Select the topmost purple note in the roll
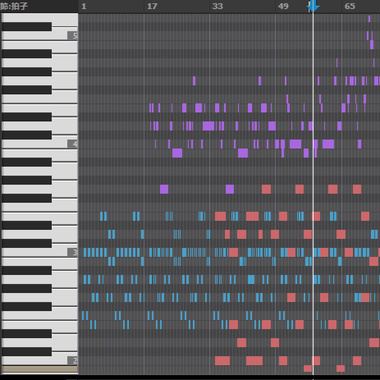 (369, 19)
